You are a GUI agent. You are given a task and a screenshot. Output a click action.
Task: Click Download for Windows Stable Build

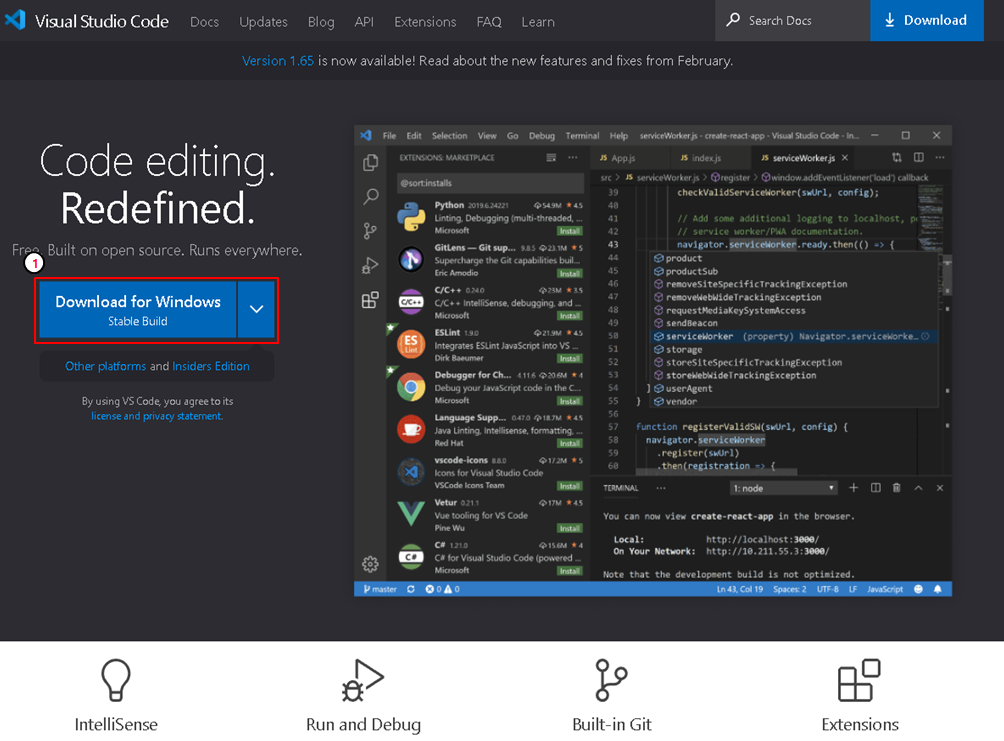point(138,310)
